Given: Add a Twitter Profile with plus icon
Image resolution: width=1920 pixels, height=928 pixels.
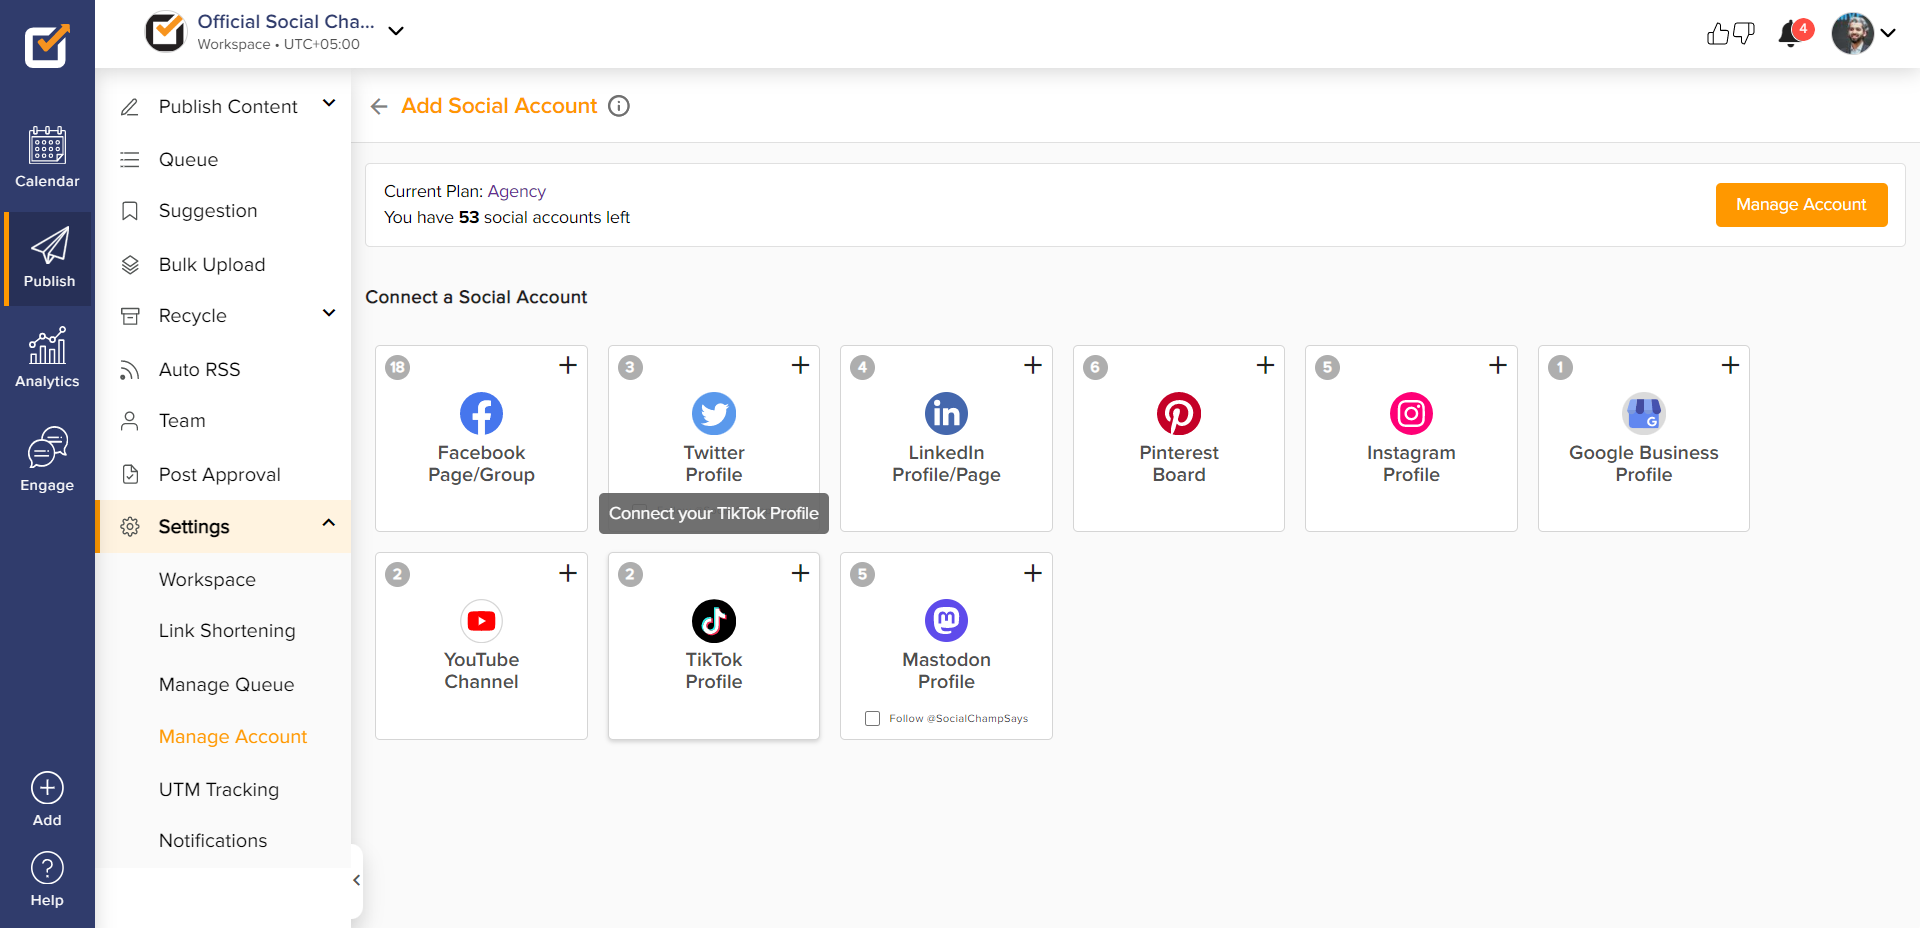Looking at the screenshot, I should point(800,366).
